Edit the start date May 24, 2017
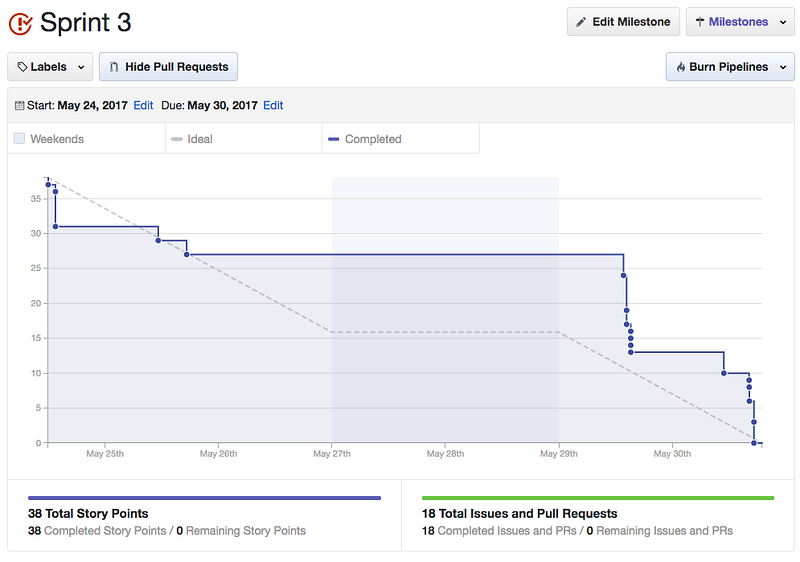 tap(143, 105)
